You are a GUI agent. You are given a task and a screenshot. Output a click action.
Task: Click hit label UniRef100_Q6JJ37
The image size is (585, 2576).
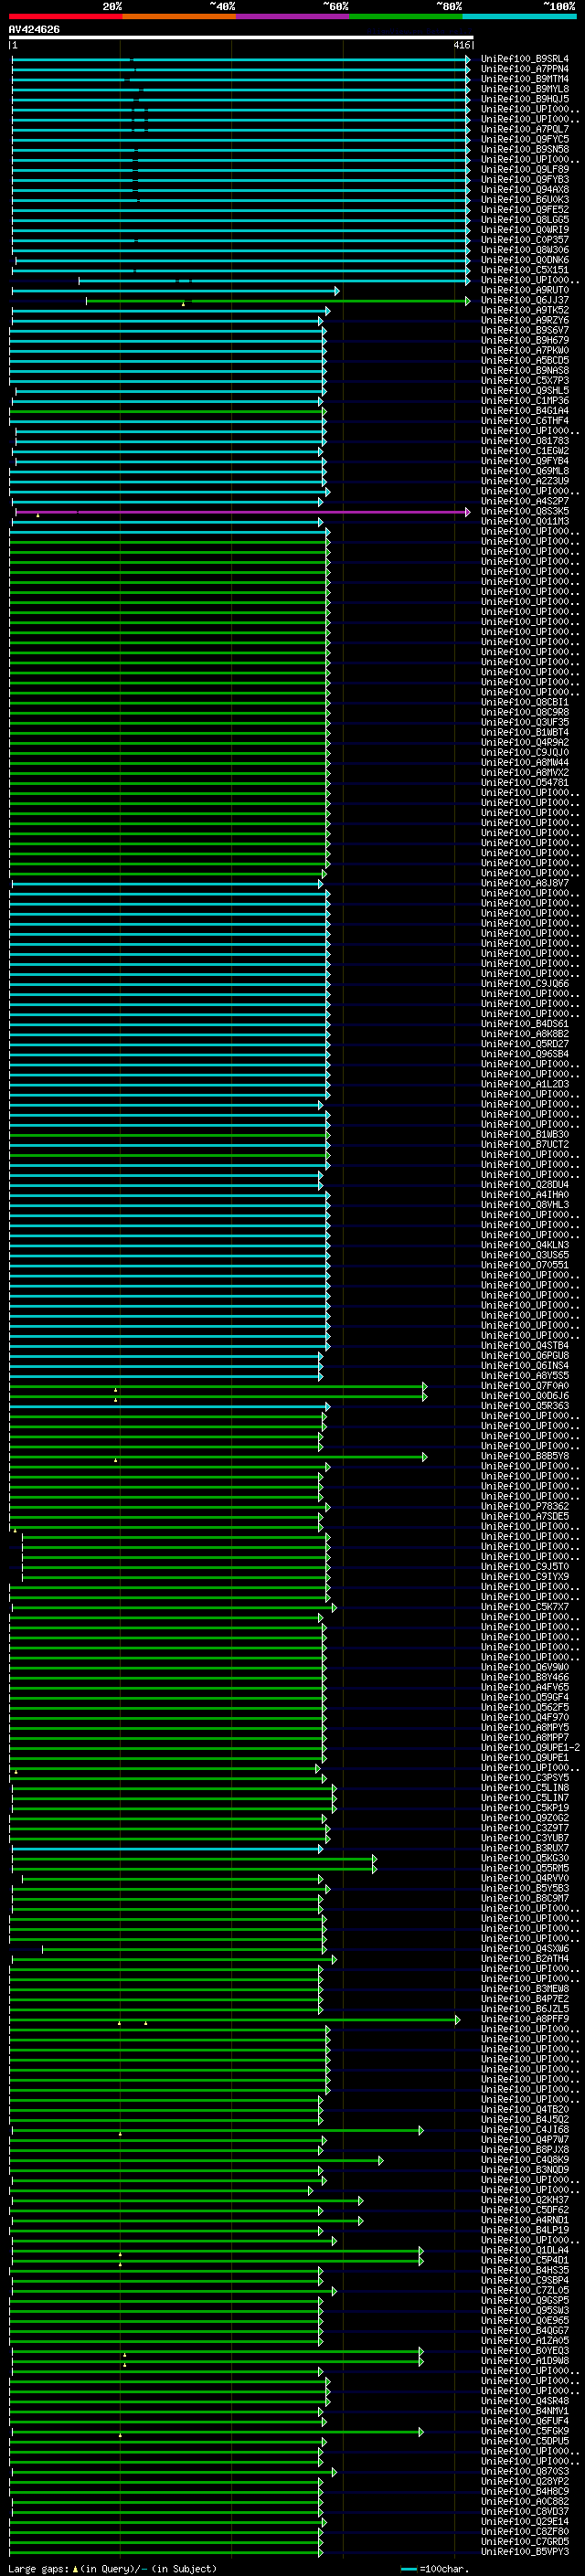[525, 300]
